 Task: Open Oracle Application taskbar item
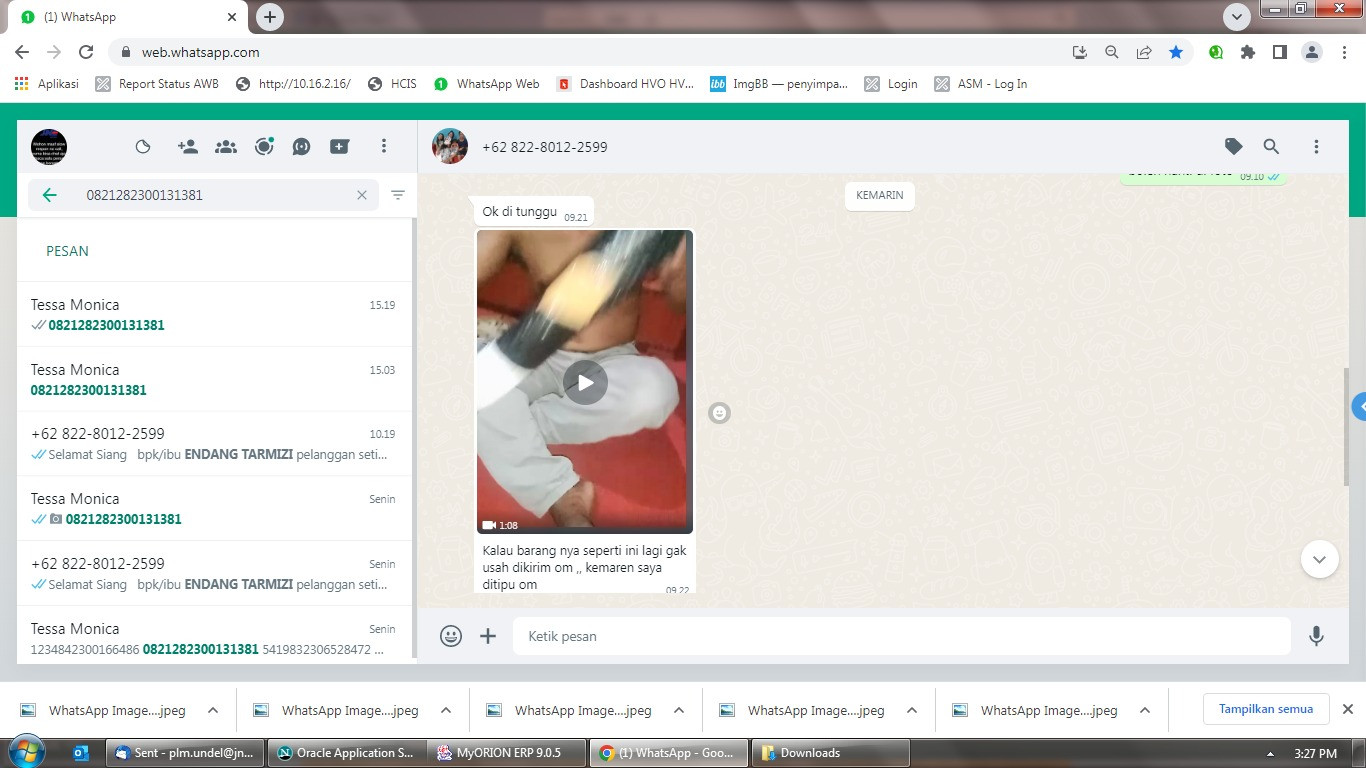click(x=346, y=753)
